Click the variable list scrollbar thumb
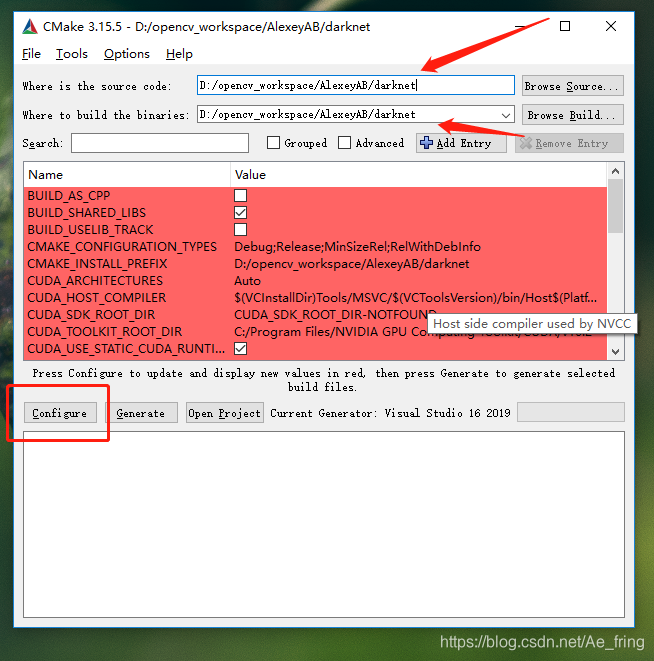 tap(615, 206)
